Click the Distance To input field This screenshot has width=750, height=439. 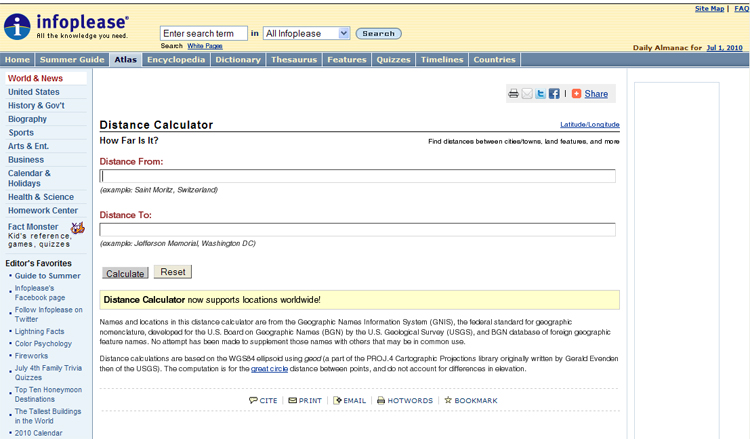click(357, 230)
